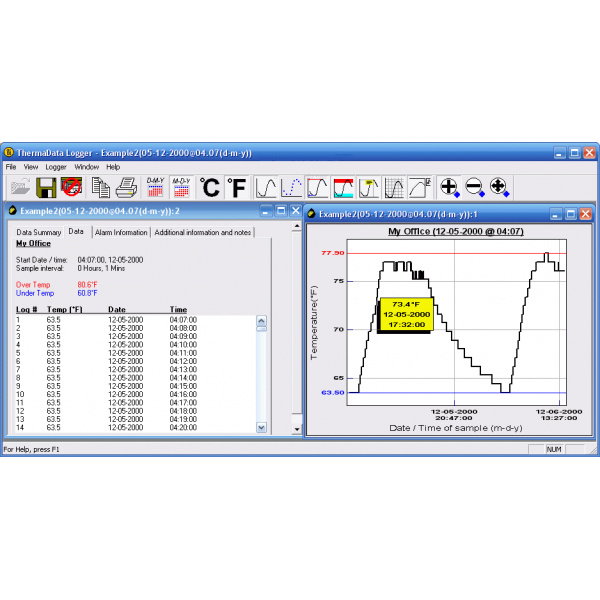Click the zoom in magnifier icon
600x600 pixels.
[450, 187]
